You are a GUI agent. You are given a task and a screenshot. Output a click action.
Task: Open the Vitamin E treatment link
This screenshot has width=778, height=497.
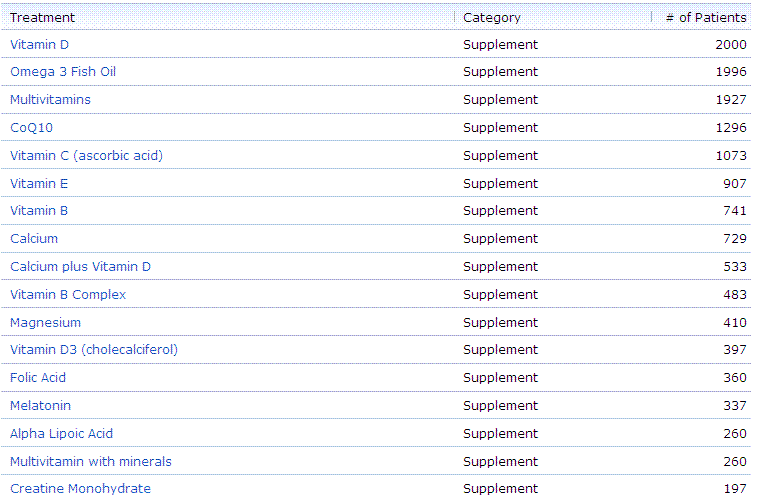click(x=39, y=184)
